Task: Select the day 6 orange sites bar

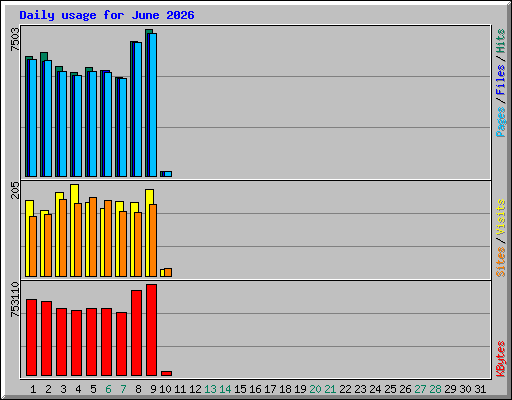Action: pos(108,238)
